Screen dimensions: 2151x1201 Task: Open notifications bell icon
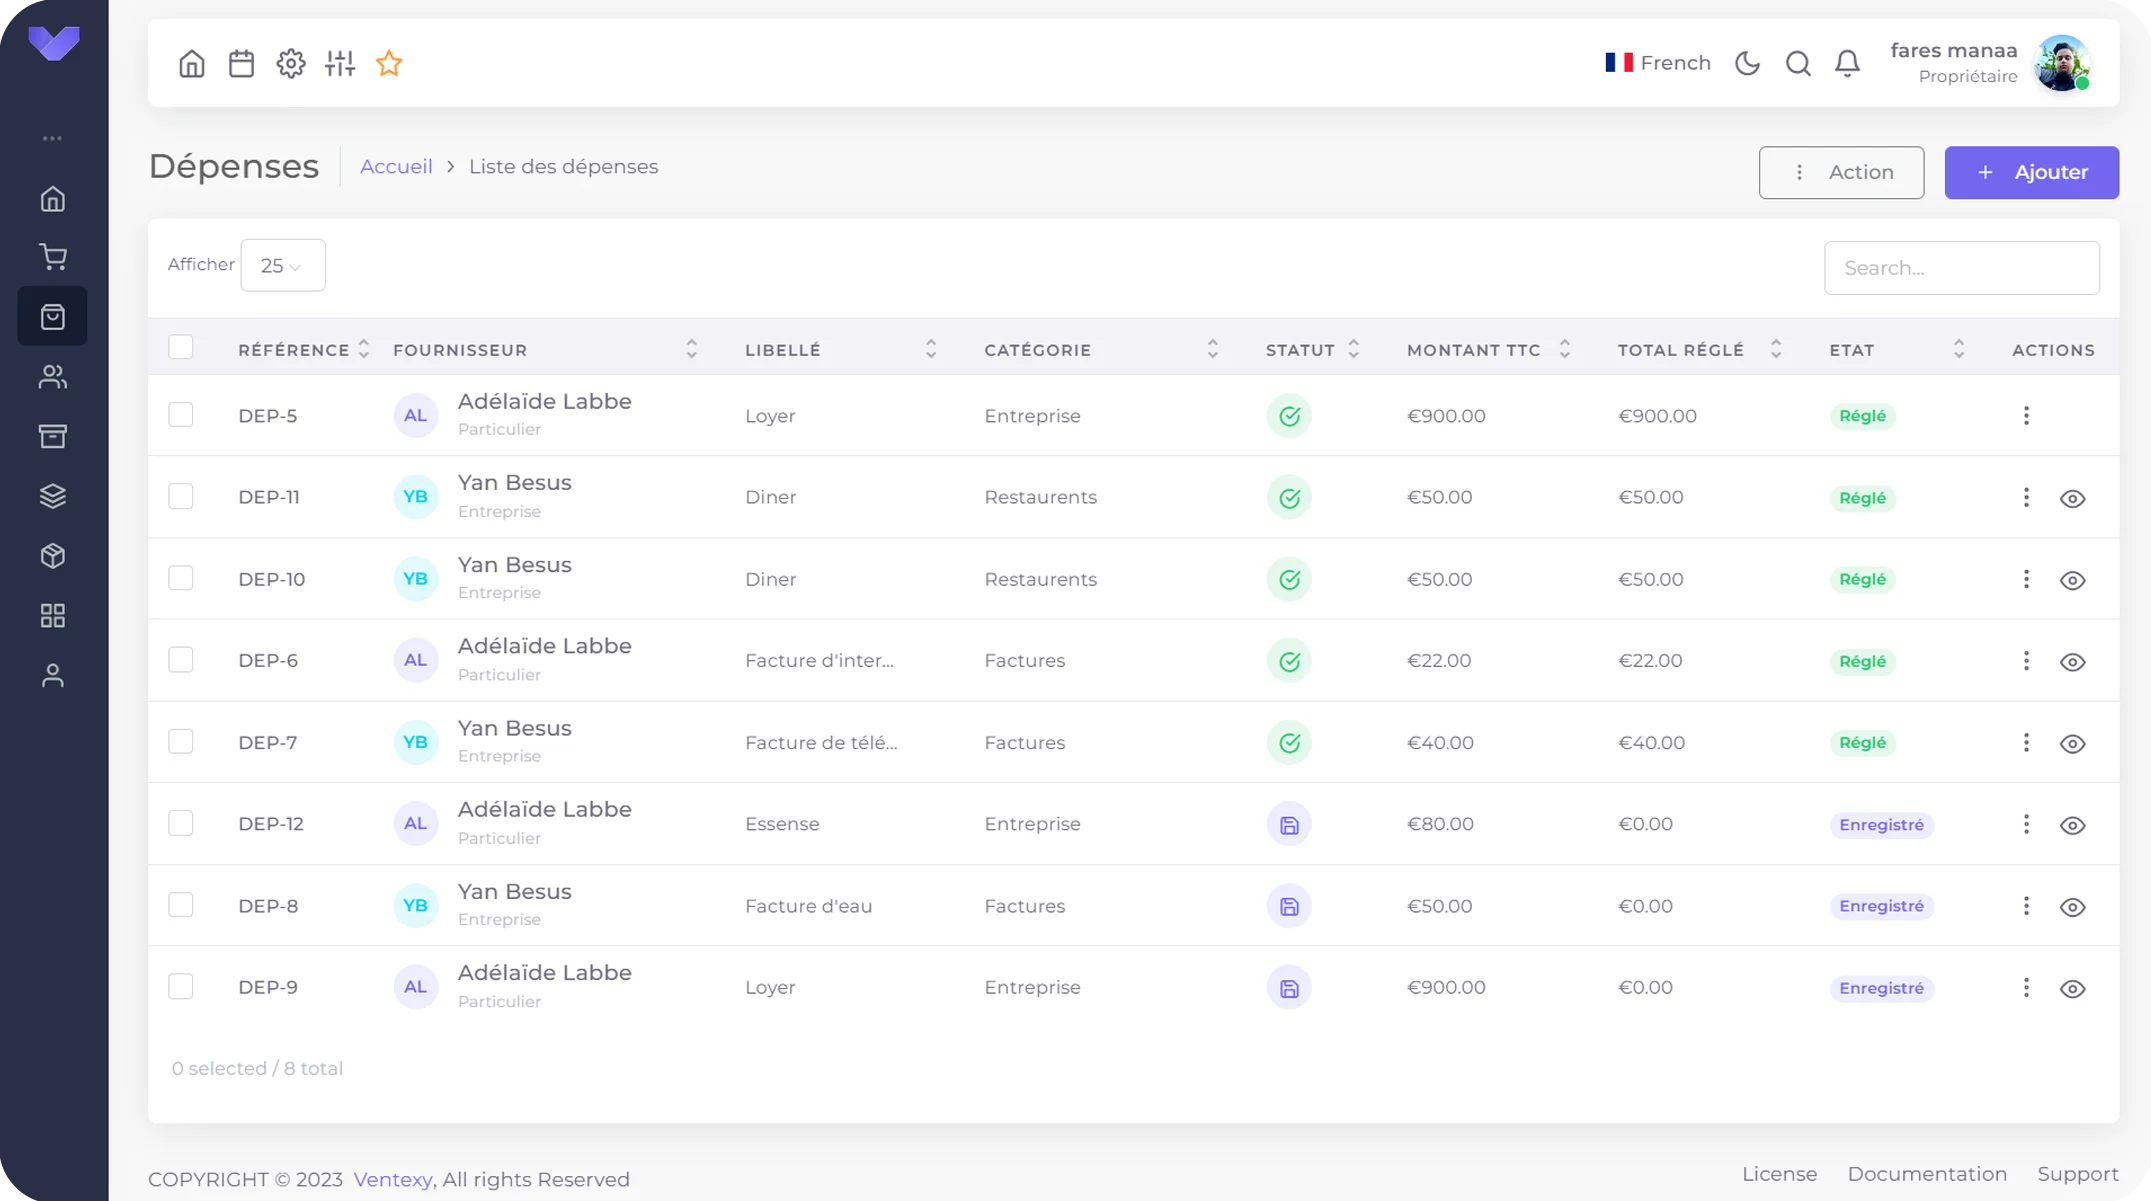1847,64
